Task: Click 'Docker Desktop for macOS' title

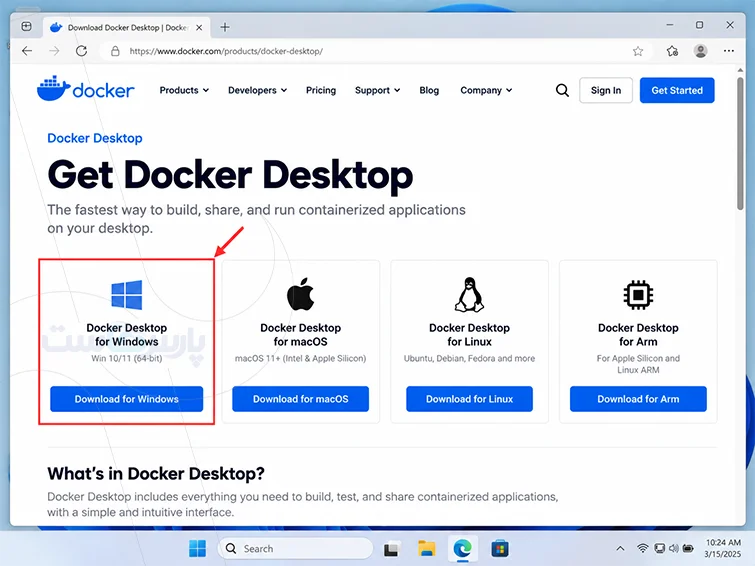Action: tap(300, 334)
